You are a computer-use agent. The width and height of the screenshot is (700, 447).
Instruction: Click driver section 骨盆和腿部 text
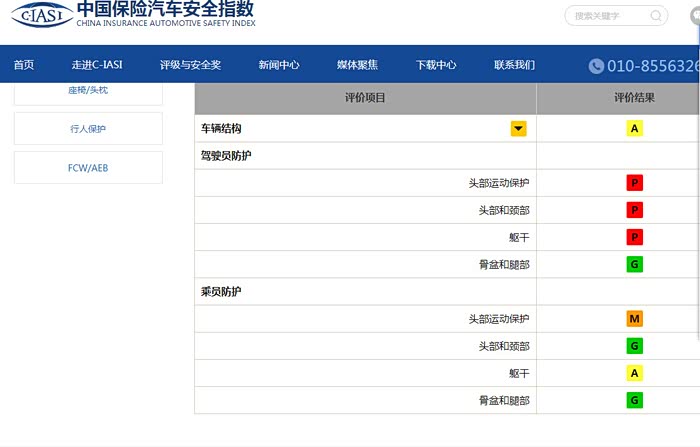point(504,265)
